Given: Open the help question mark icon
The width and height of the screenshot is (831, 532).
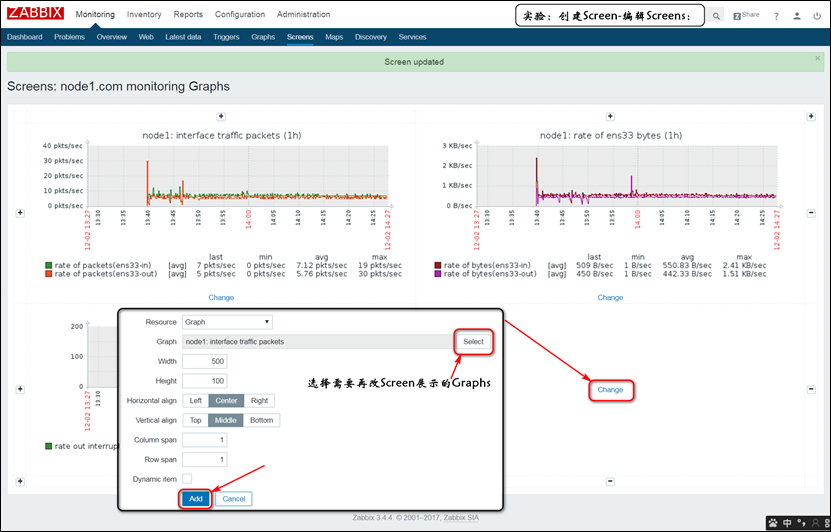Looking at the screenshot, I should [776, 16].
